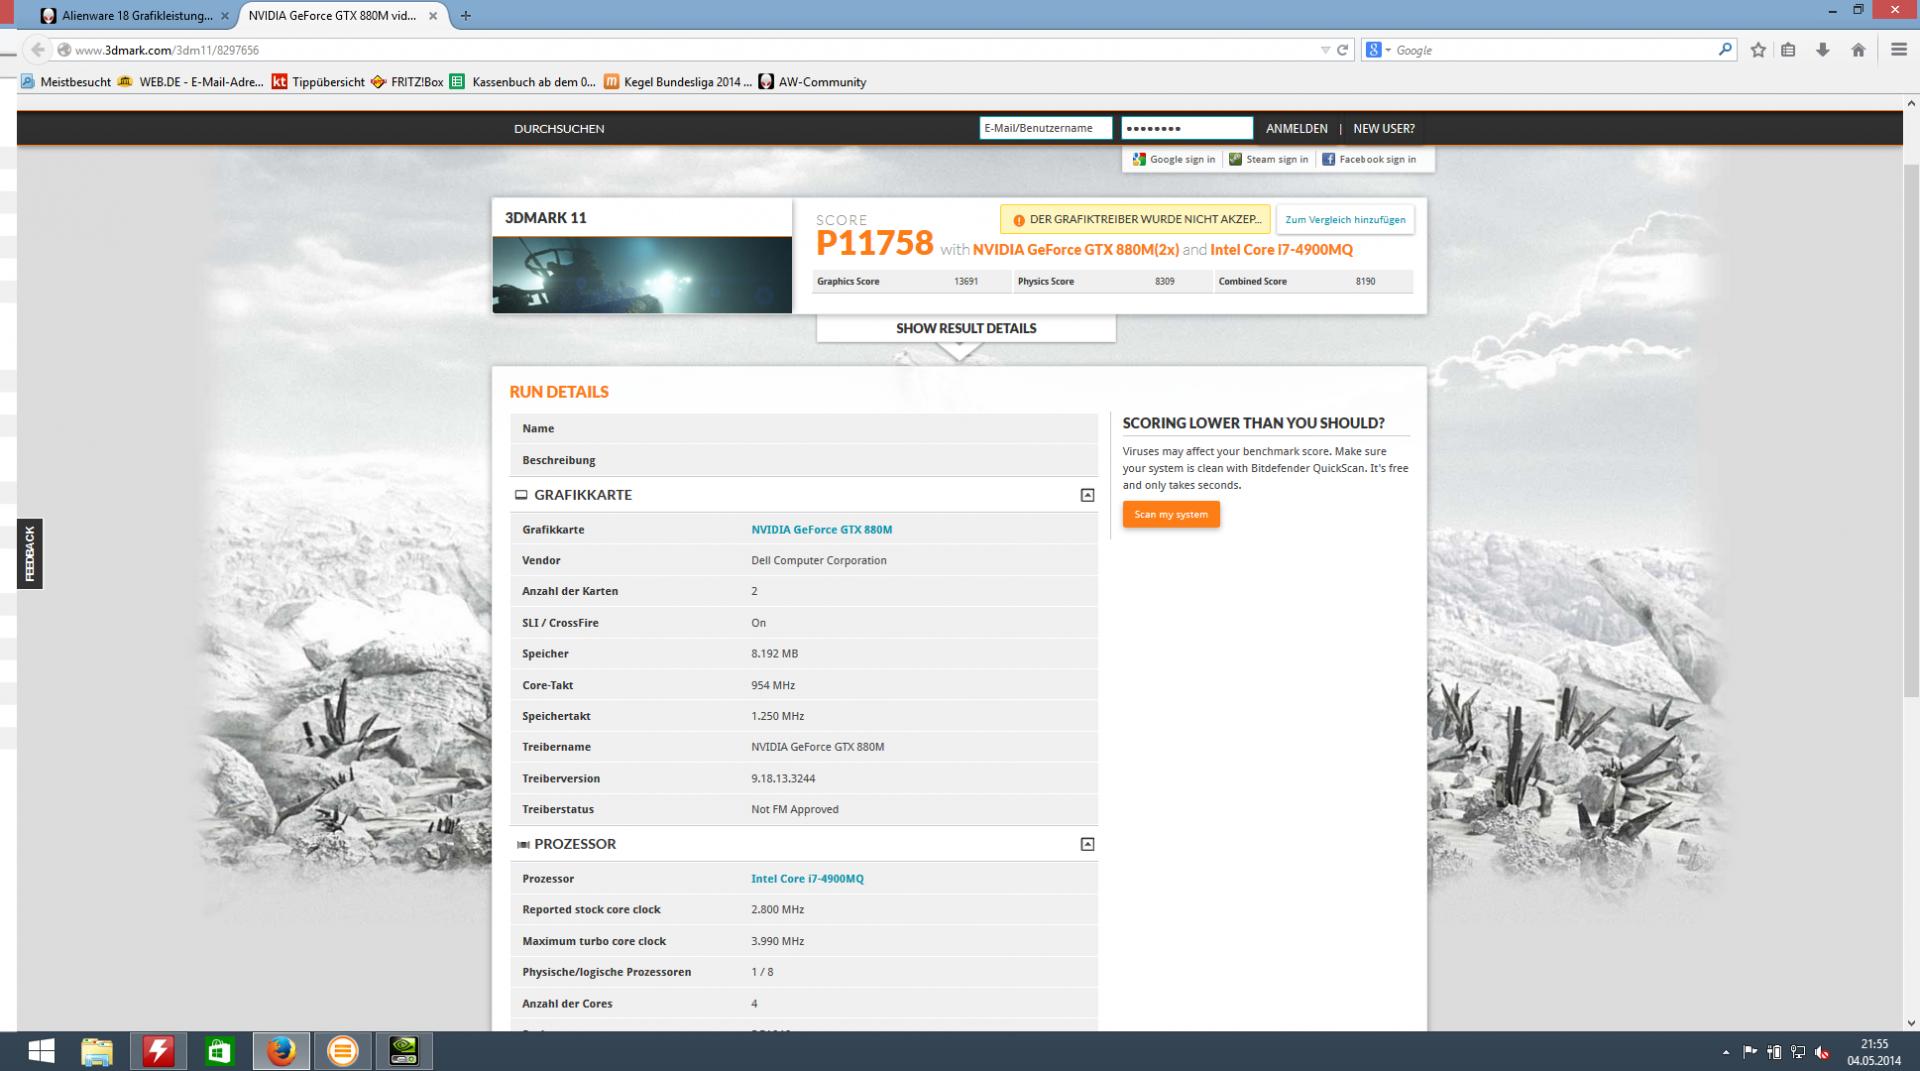Select the NVIDIA GeForce GTX 880M tab
The height and width of the screenshot is (1071, 1920).
pyautogui.click(x=333, y=16)
